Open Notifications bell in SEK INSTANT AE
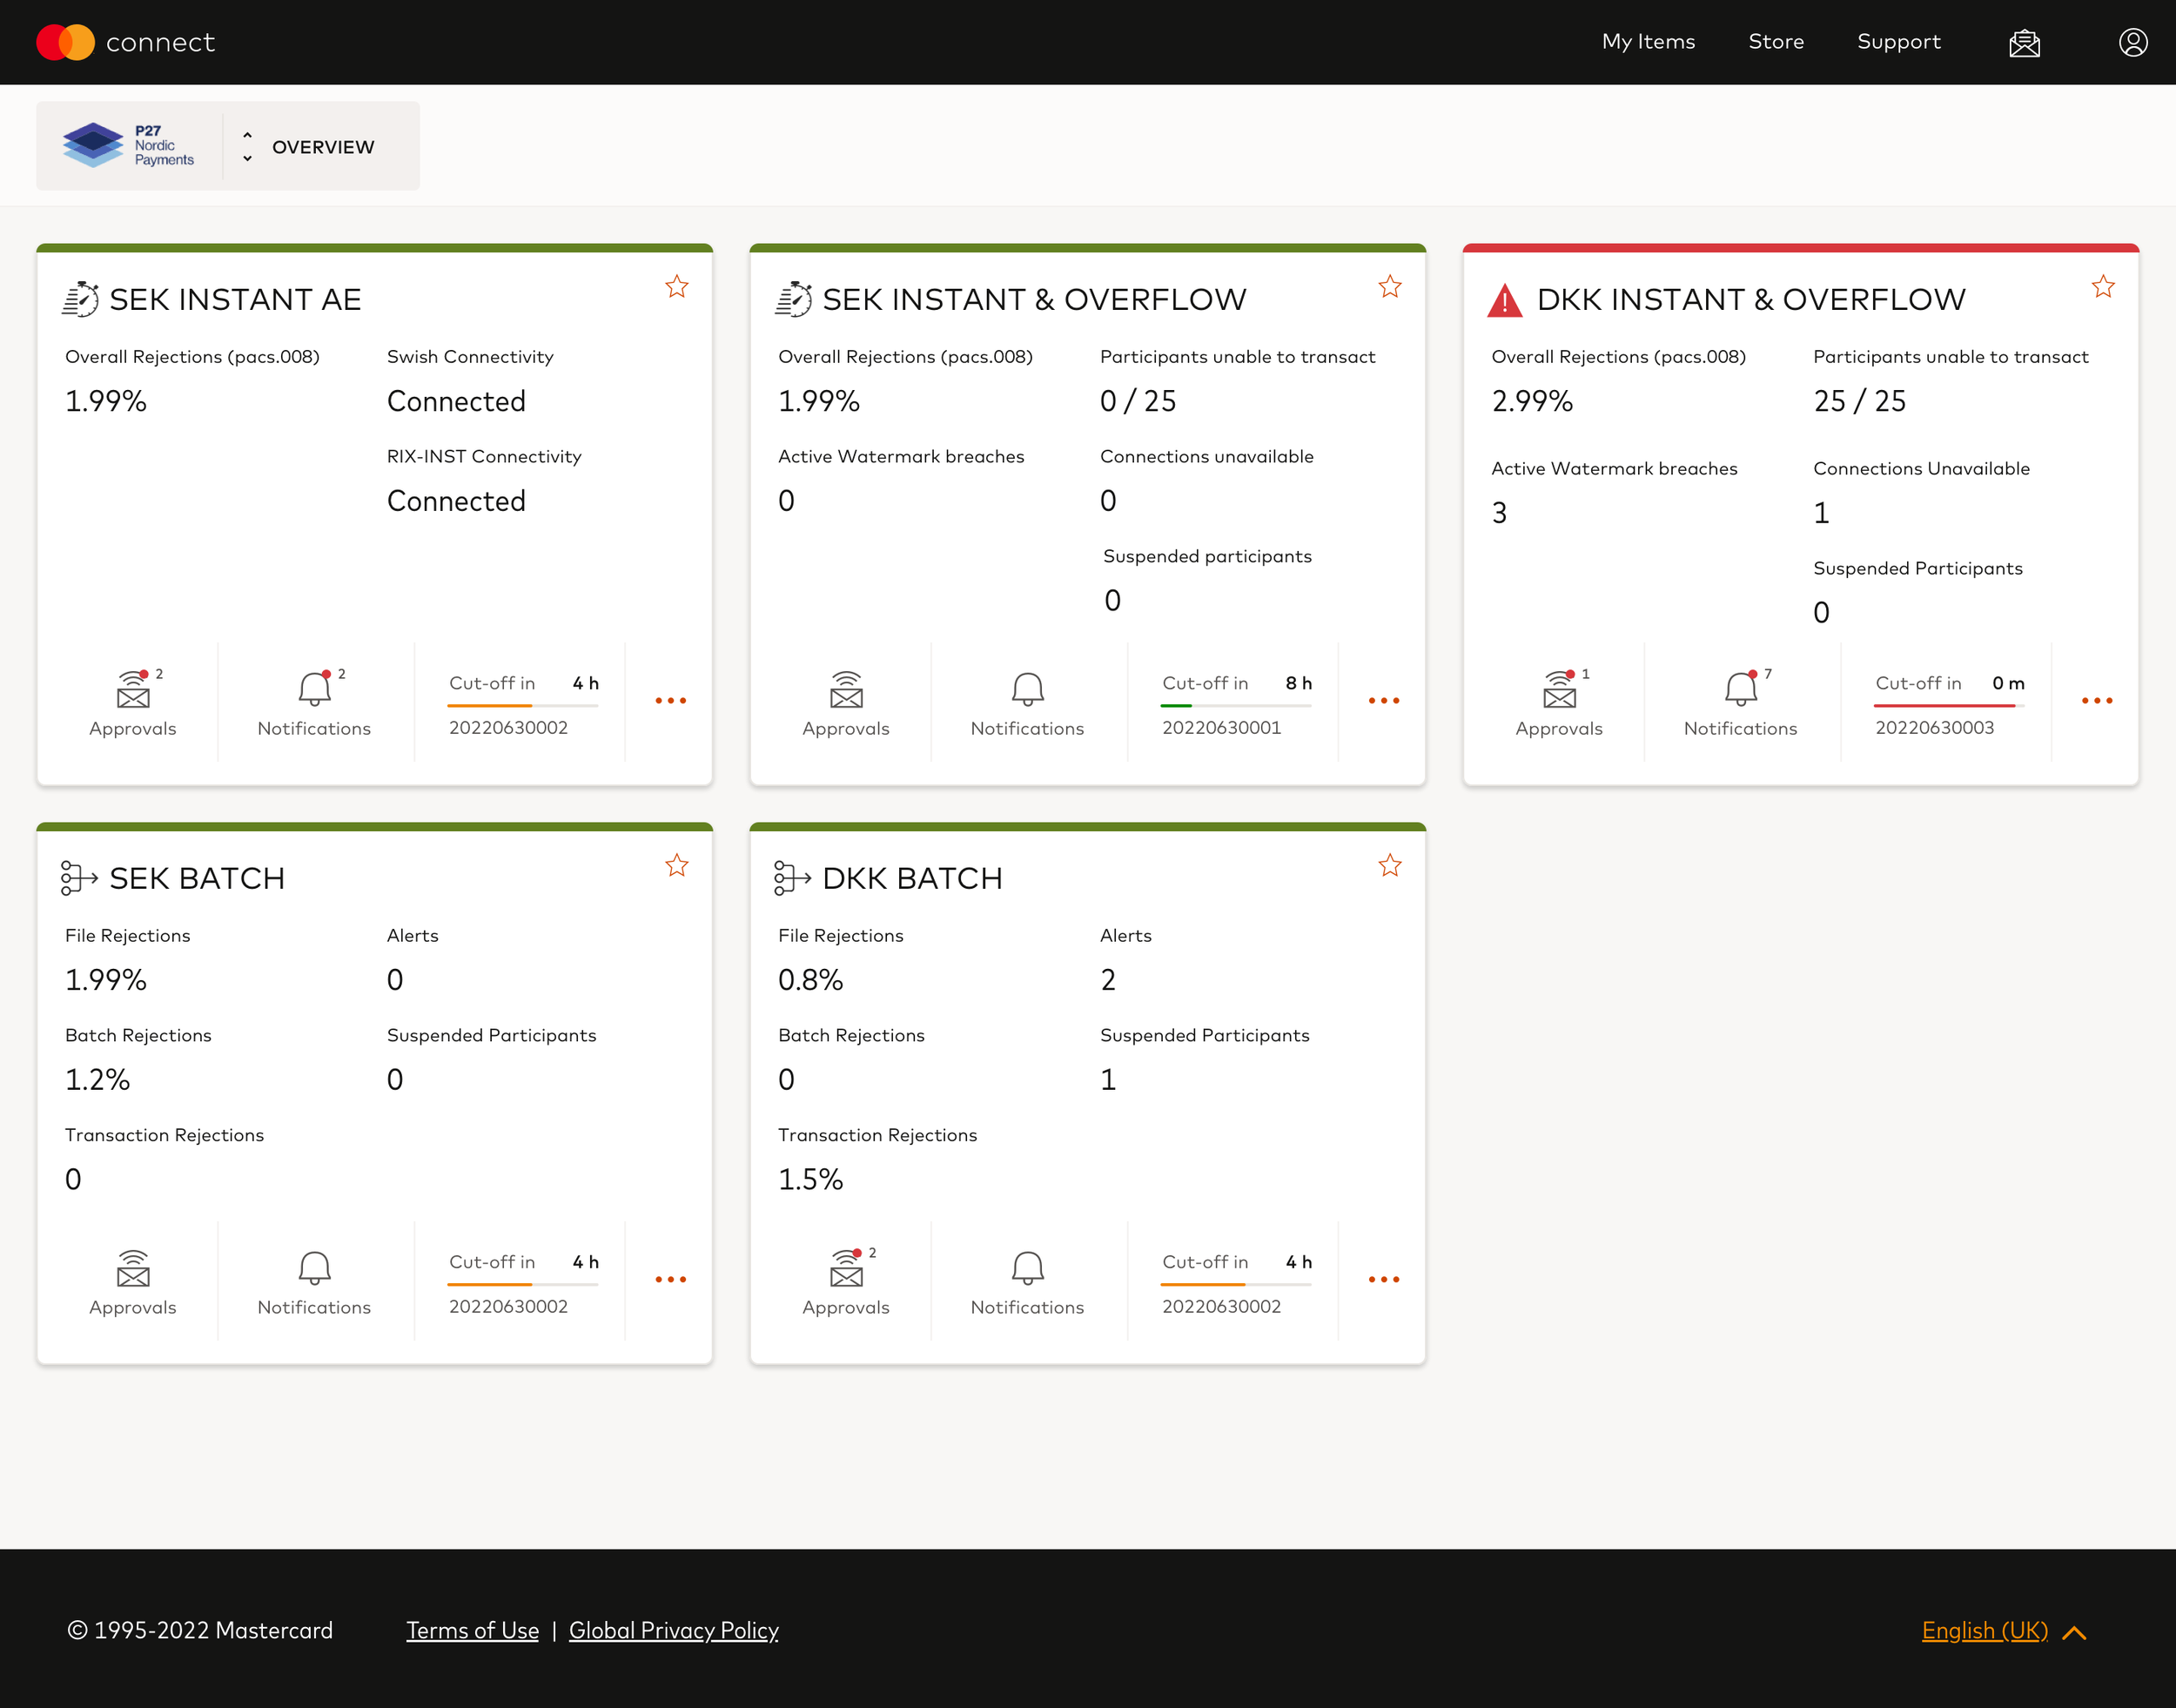 tap(314, 703)
